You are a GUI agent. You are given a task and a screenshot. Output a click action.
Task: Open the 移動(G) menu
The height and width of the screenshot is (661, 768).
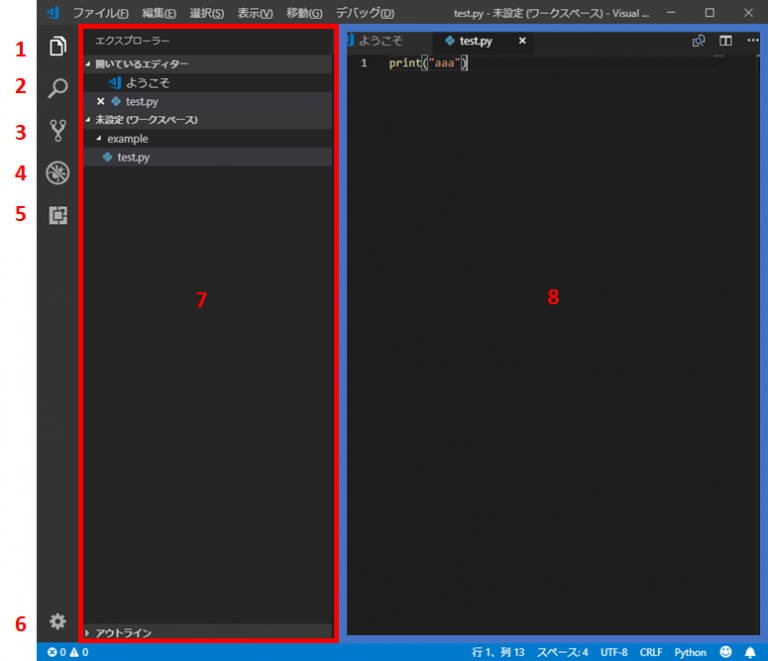[304, 13]
